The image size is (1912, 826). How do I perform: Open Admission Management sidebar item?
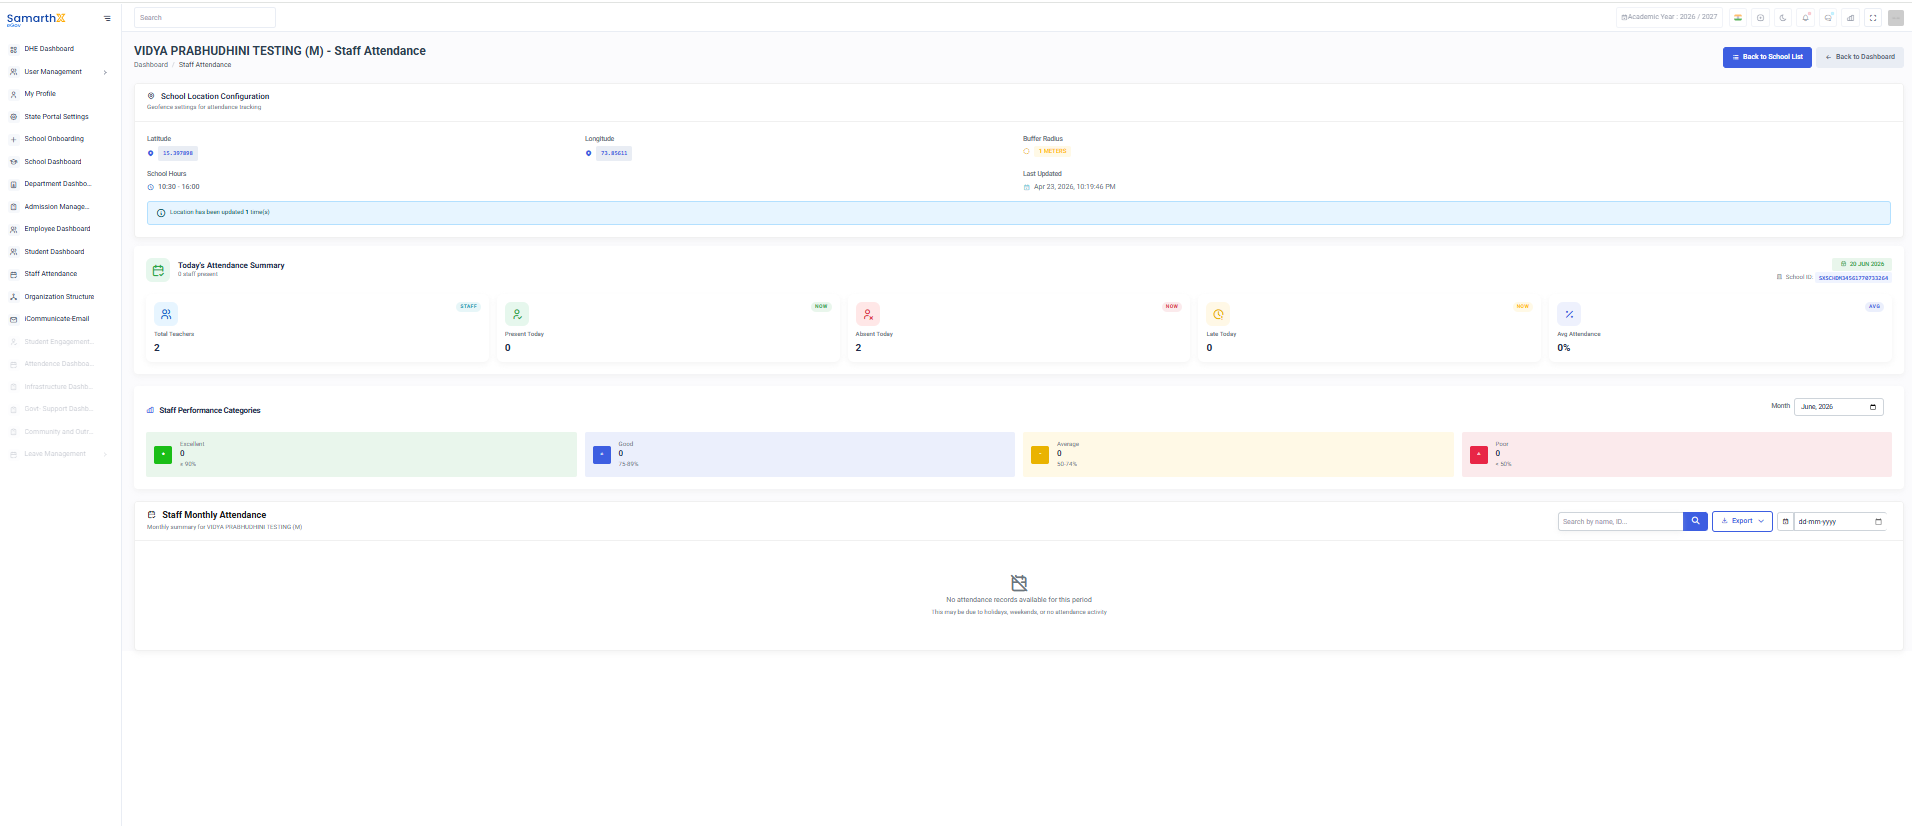click(x=57, y=207)
